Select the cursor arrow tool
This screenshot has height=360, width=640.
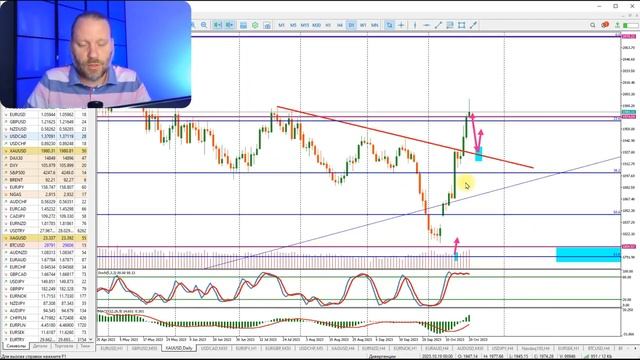click(389, 25)
